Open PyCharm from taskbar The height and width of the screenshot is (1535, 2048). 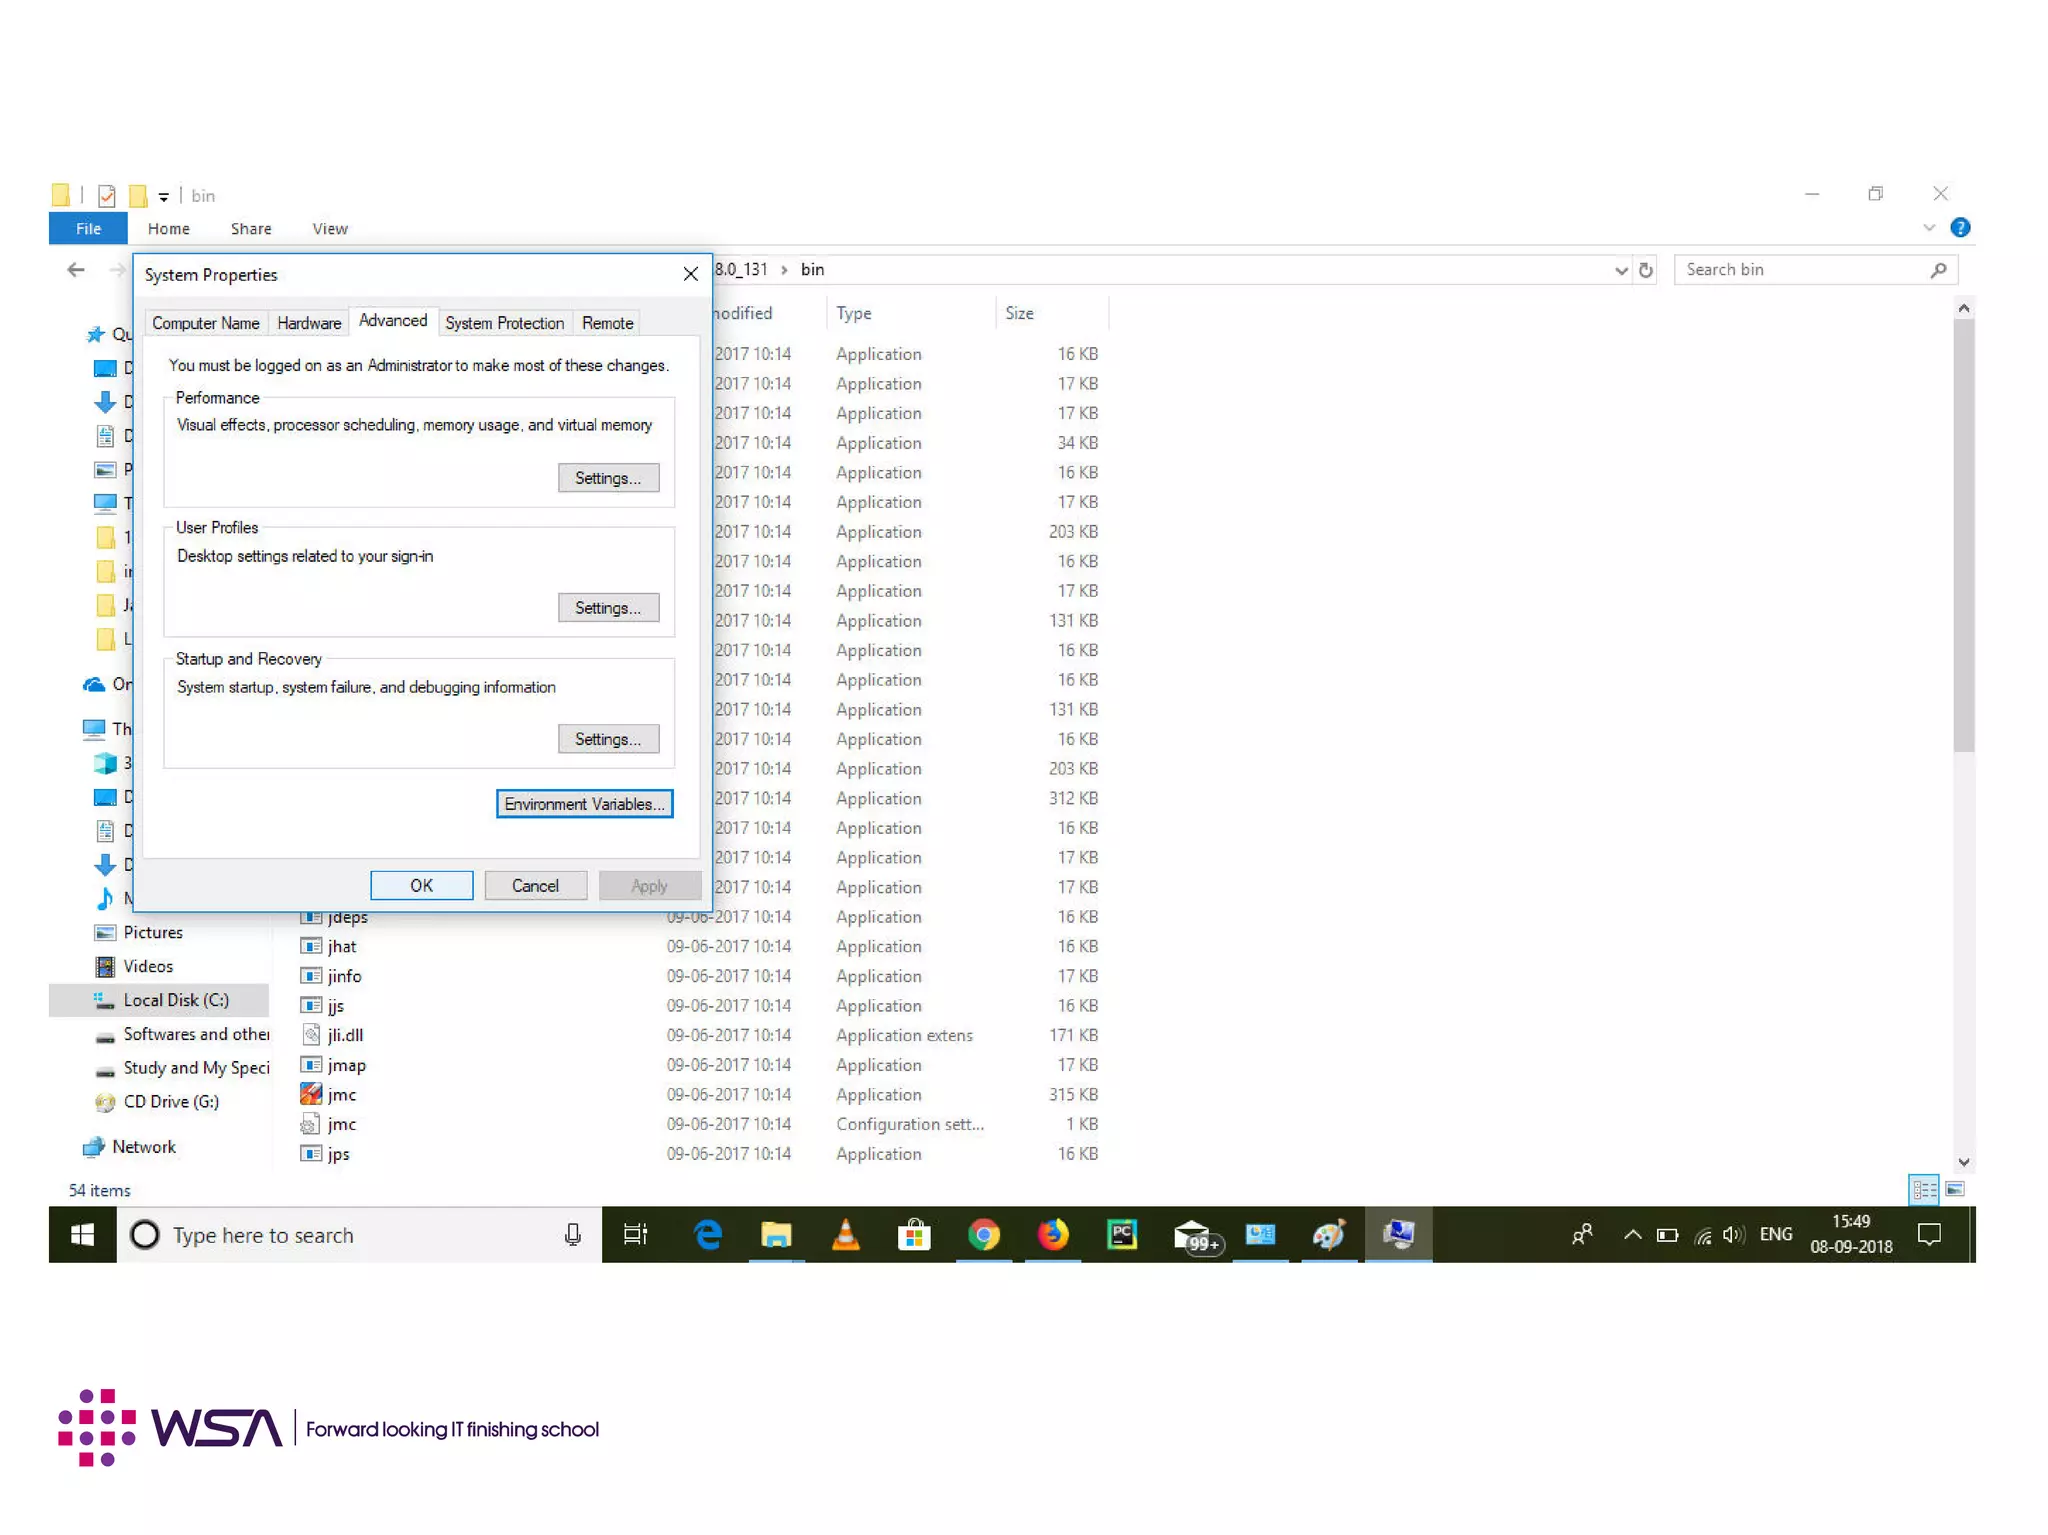[1122, 1236]
